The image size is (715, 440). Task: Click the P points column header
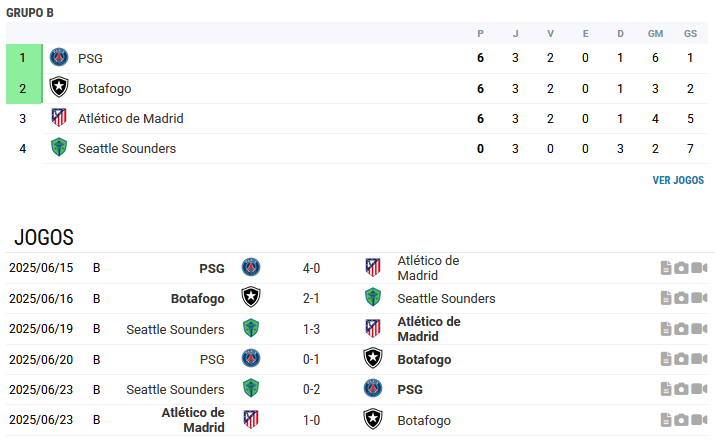[x=480, y=34]
